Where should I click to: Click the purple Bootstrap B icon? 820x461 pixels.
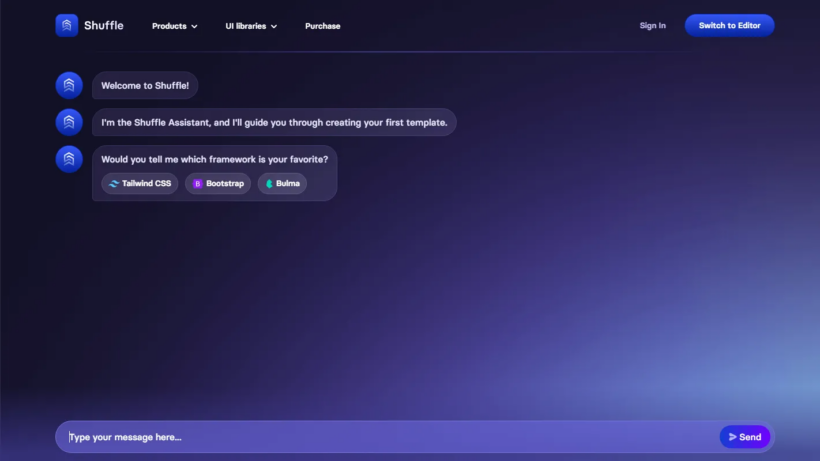coord(197,183)
